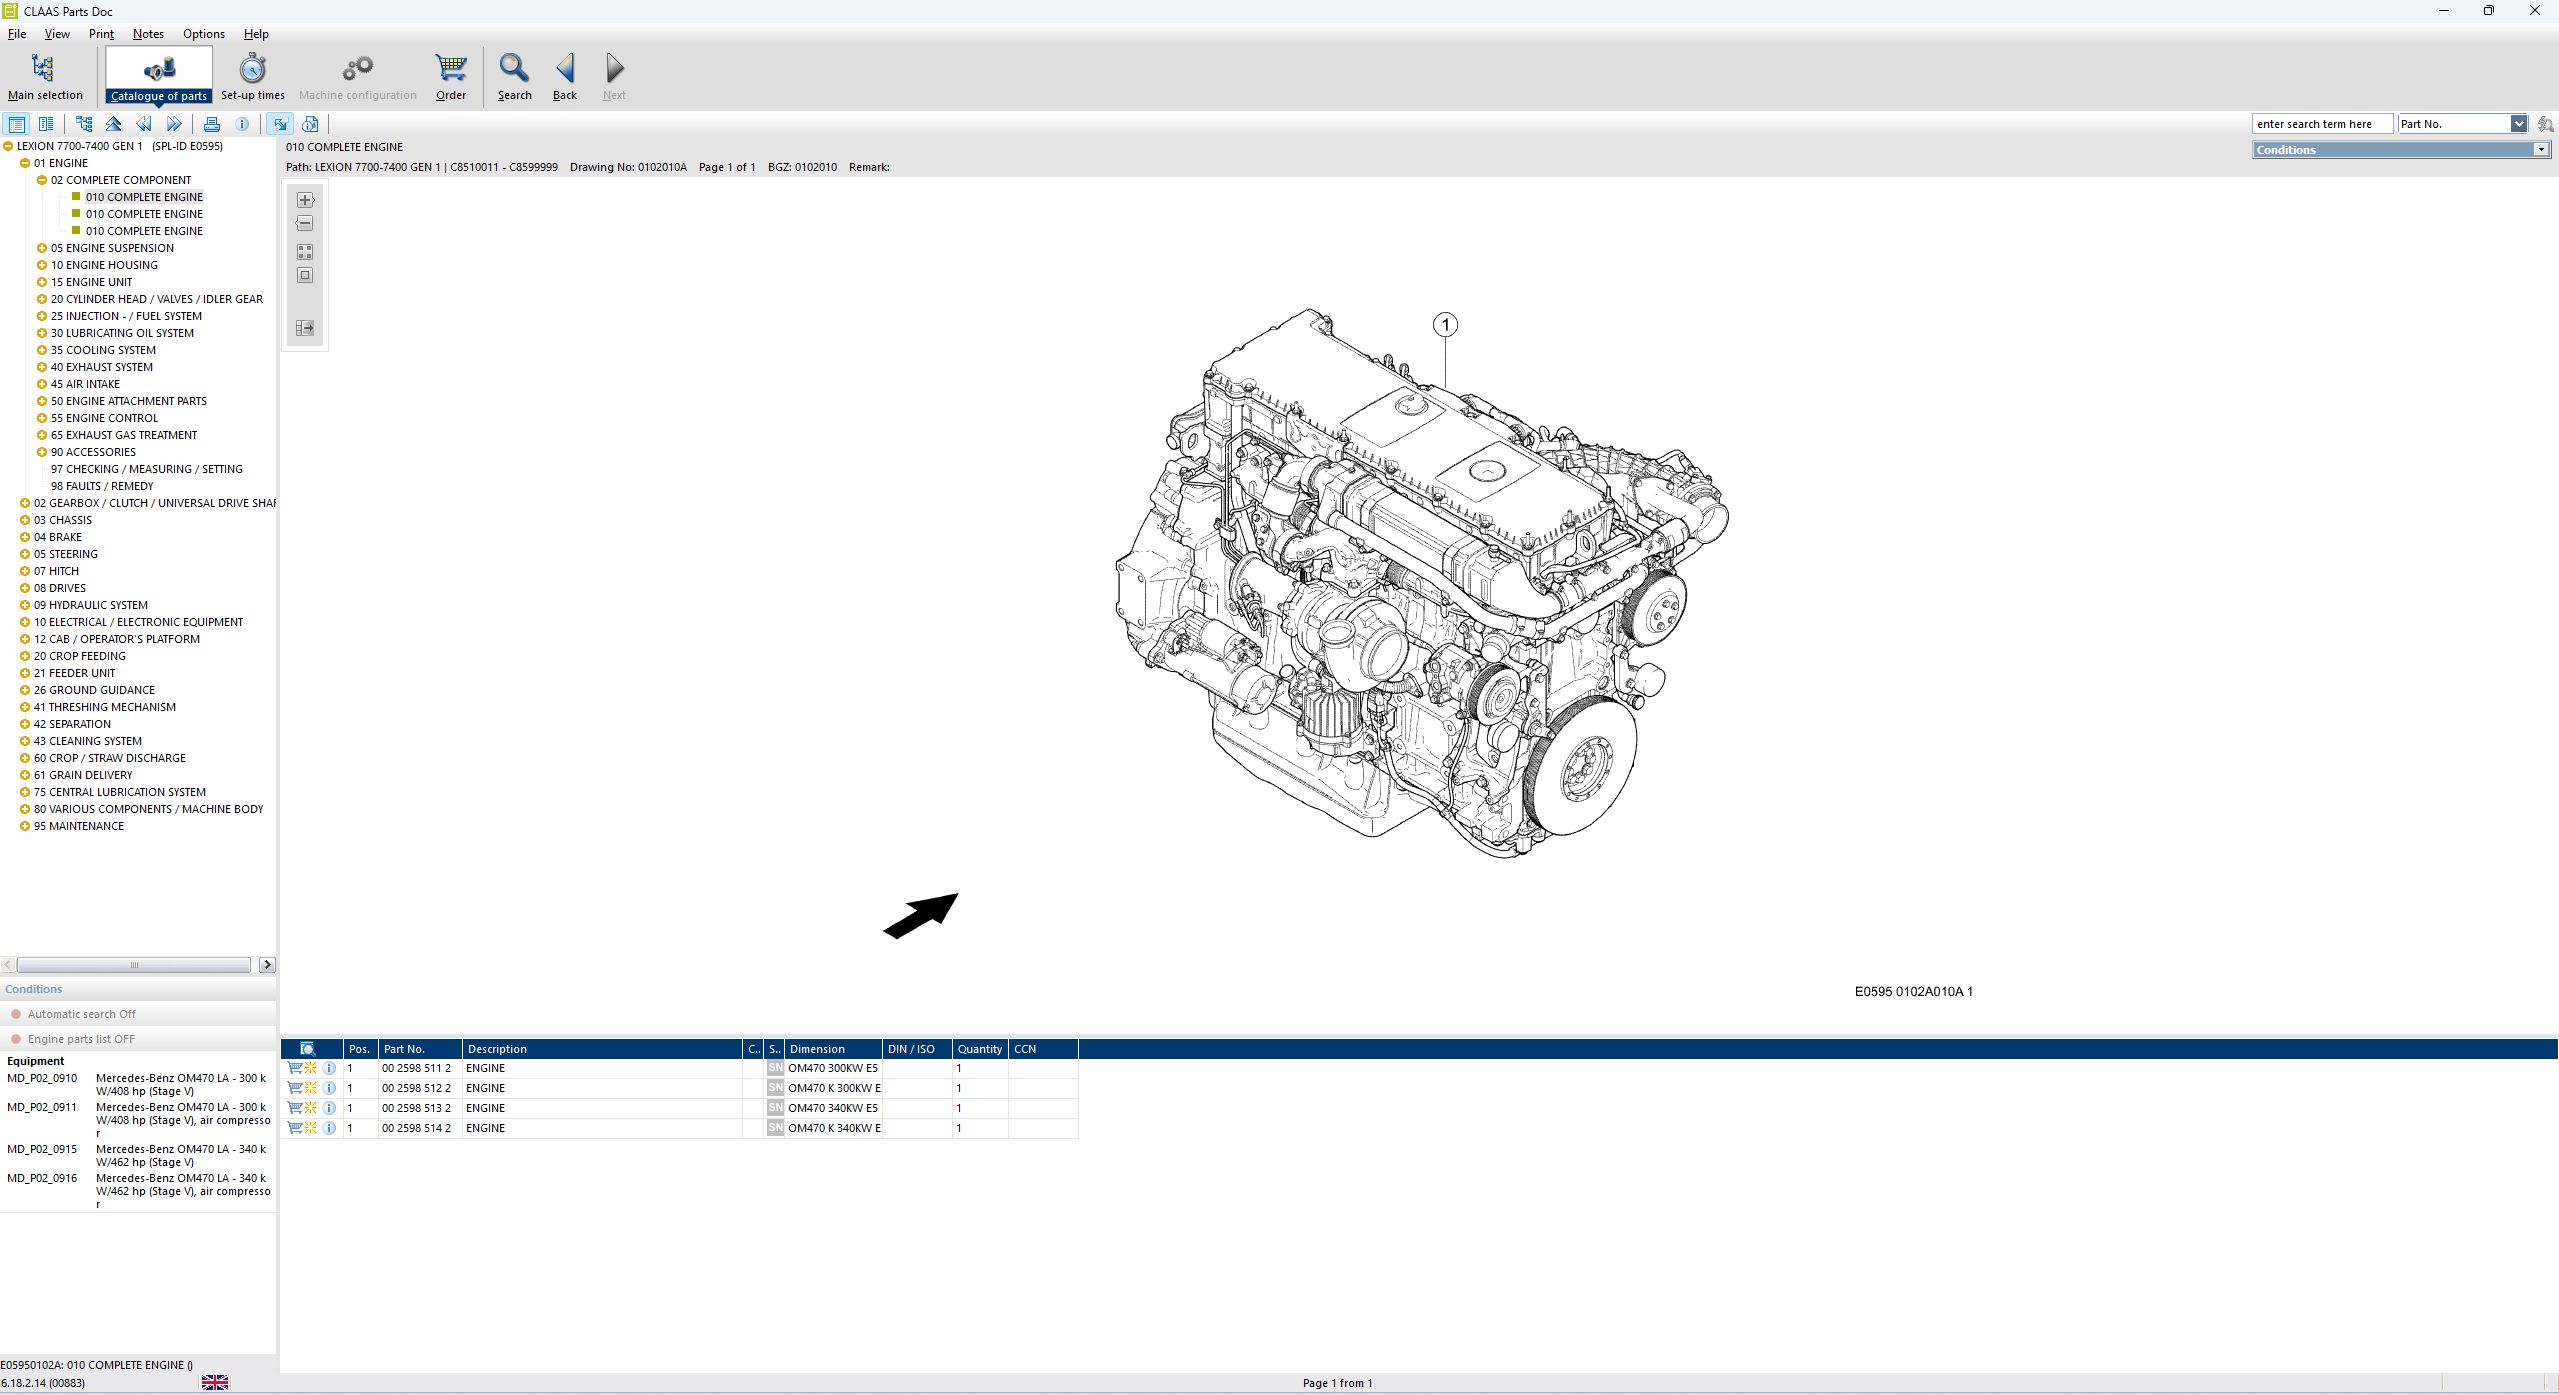
Task: Switch to single-list view icon in secondary toolbar
Action: click(x=16, y=124)
